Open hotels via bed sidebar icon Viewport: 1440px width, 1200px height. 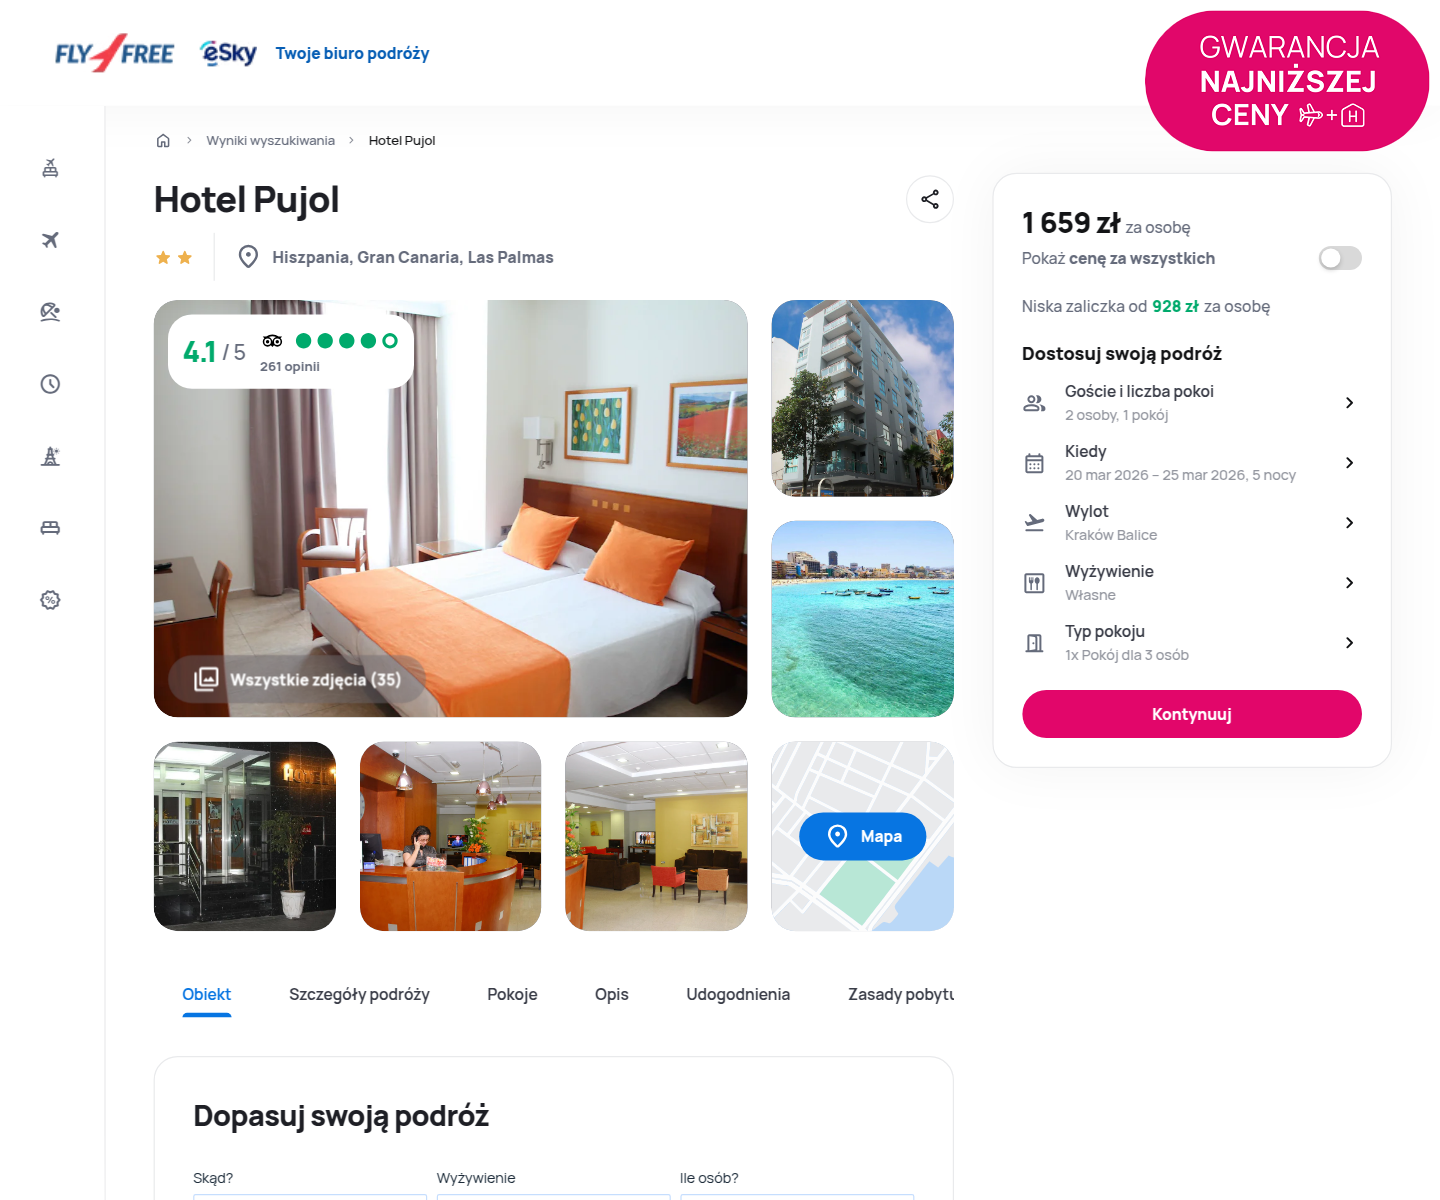point(50,528)
